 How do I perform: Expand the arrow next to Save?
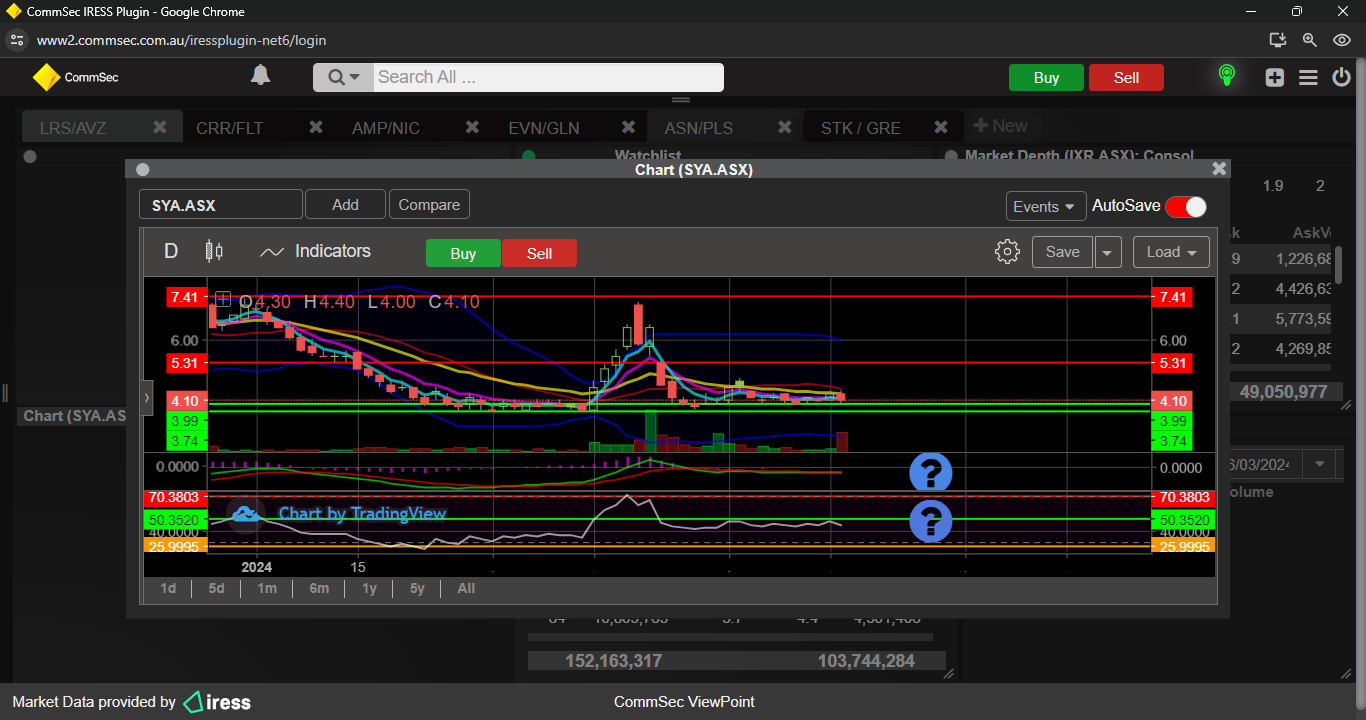1107,252
